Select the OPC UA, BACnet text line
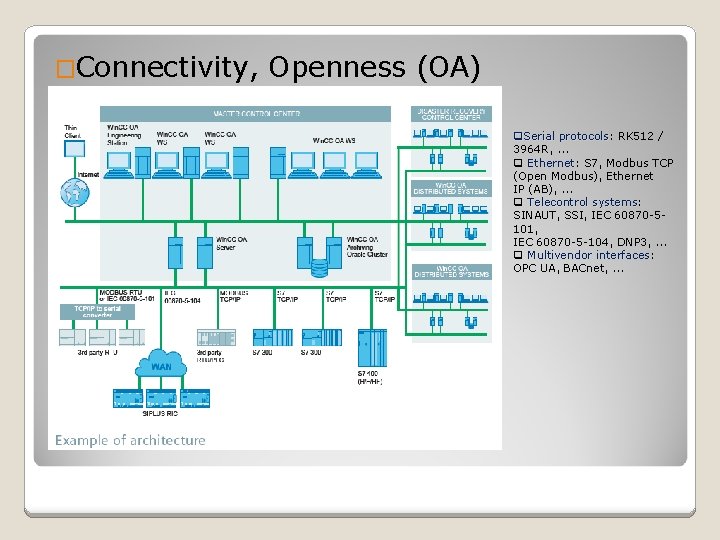This screenshot has width=720, height=540. pos(568,268)
